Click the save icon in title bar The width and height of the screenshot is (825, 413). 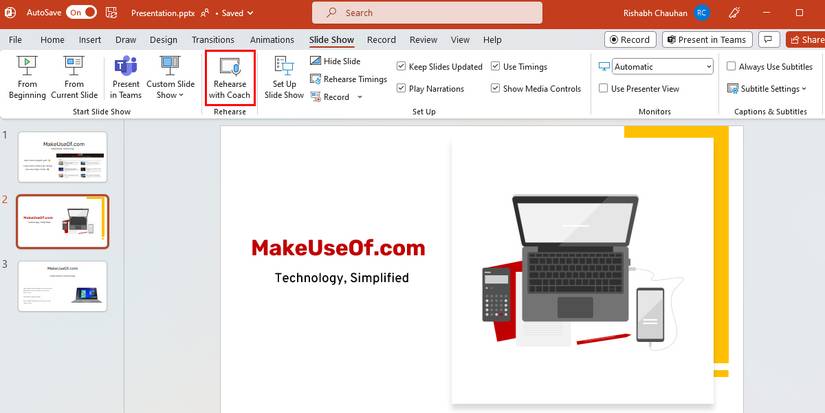tap(111, 13)
